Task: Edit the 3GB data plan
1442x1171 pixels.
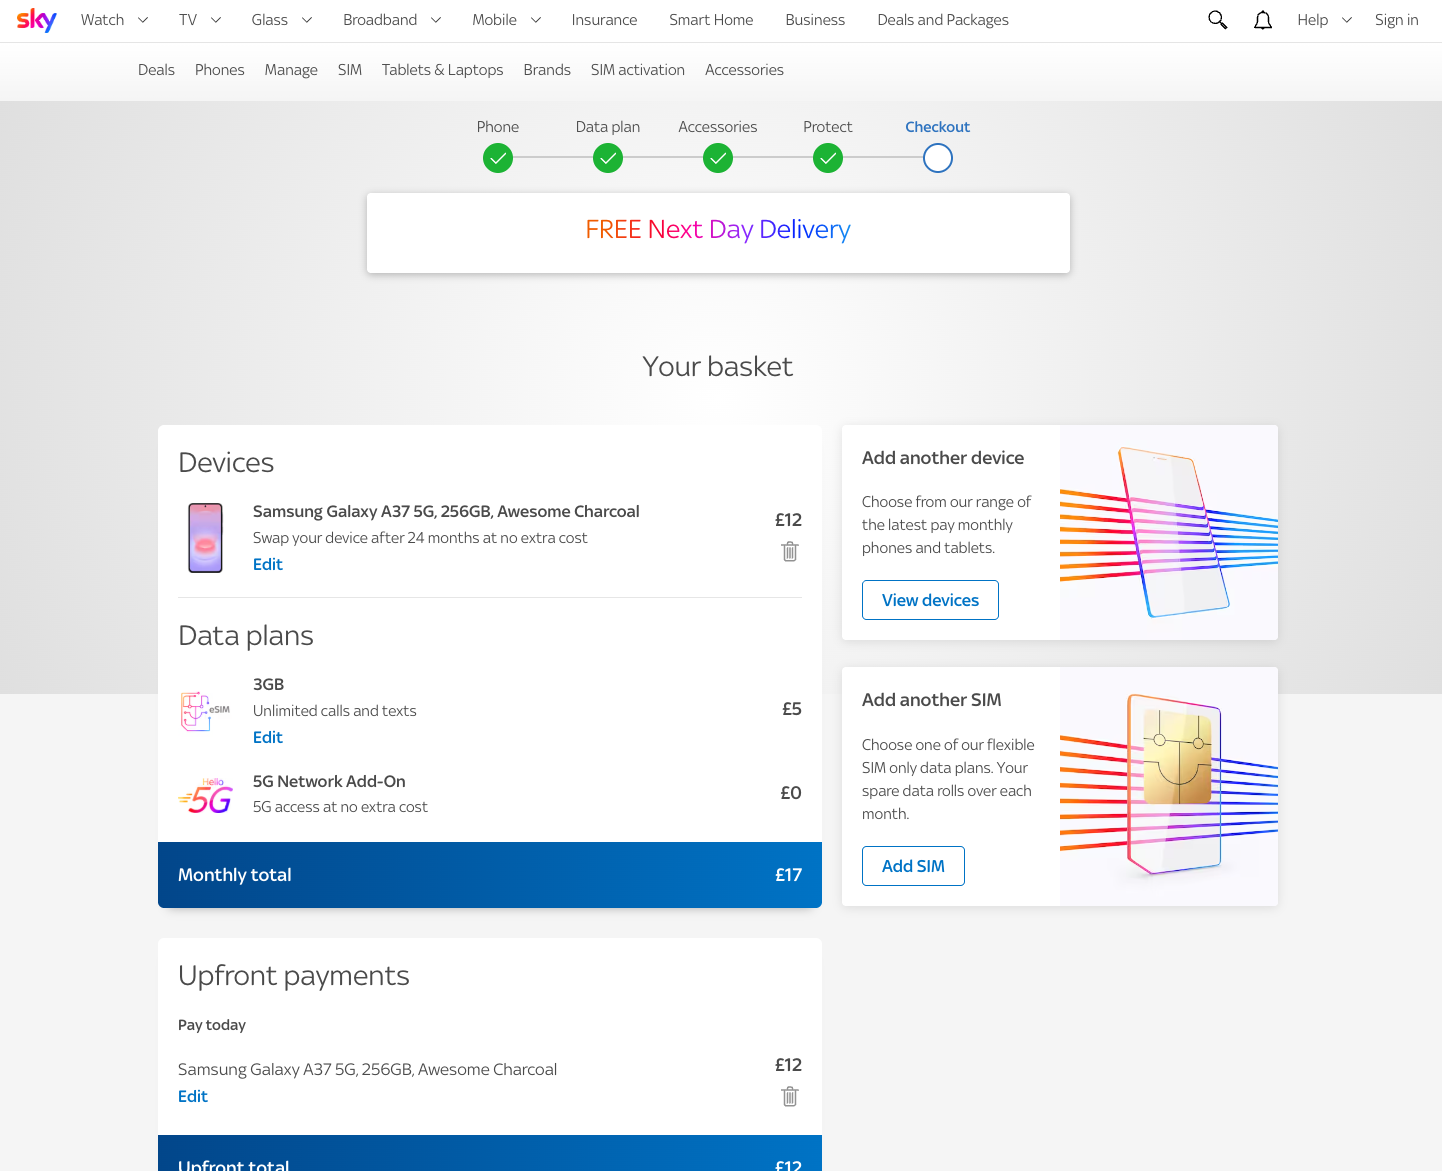Action: tap(268, 737)
